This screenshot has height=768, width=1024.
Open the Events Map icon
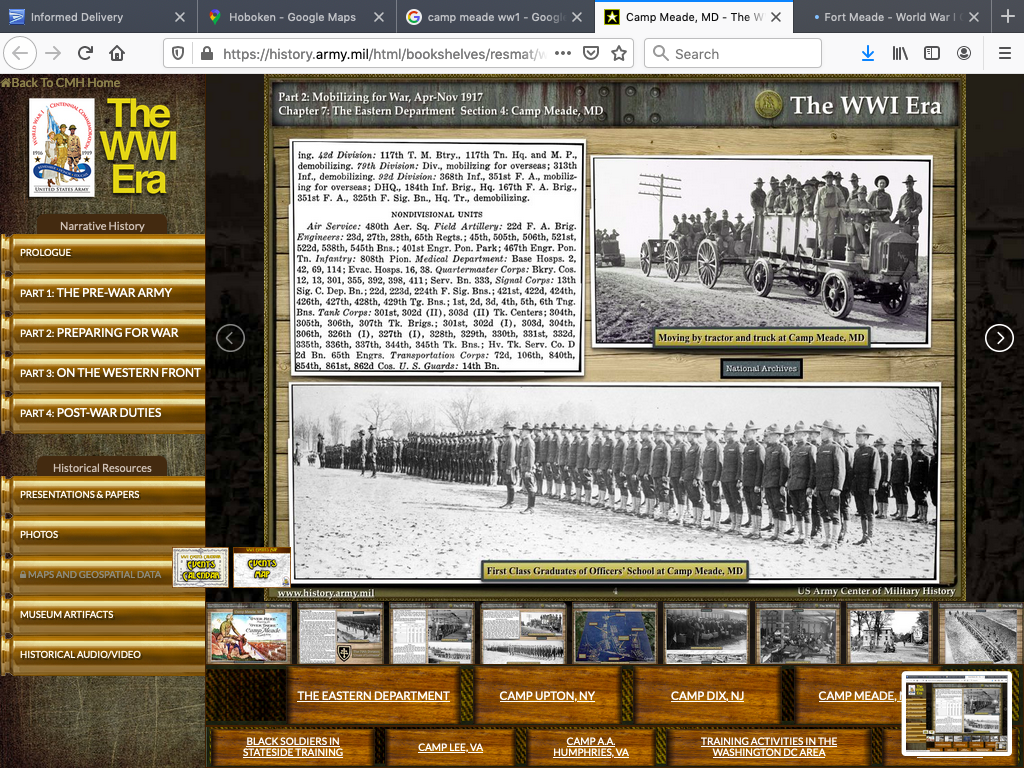click(262, 568)
